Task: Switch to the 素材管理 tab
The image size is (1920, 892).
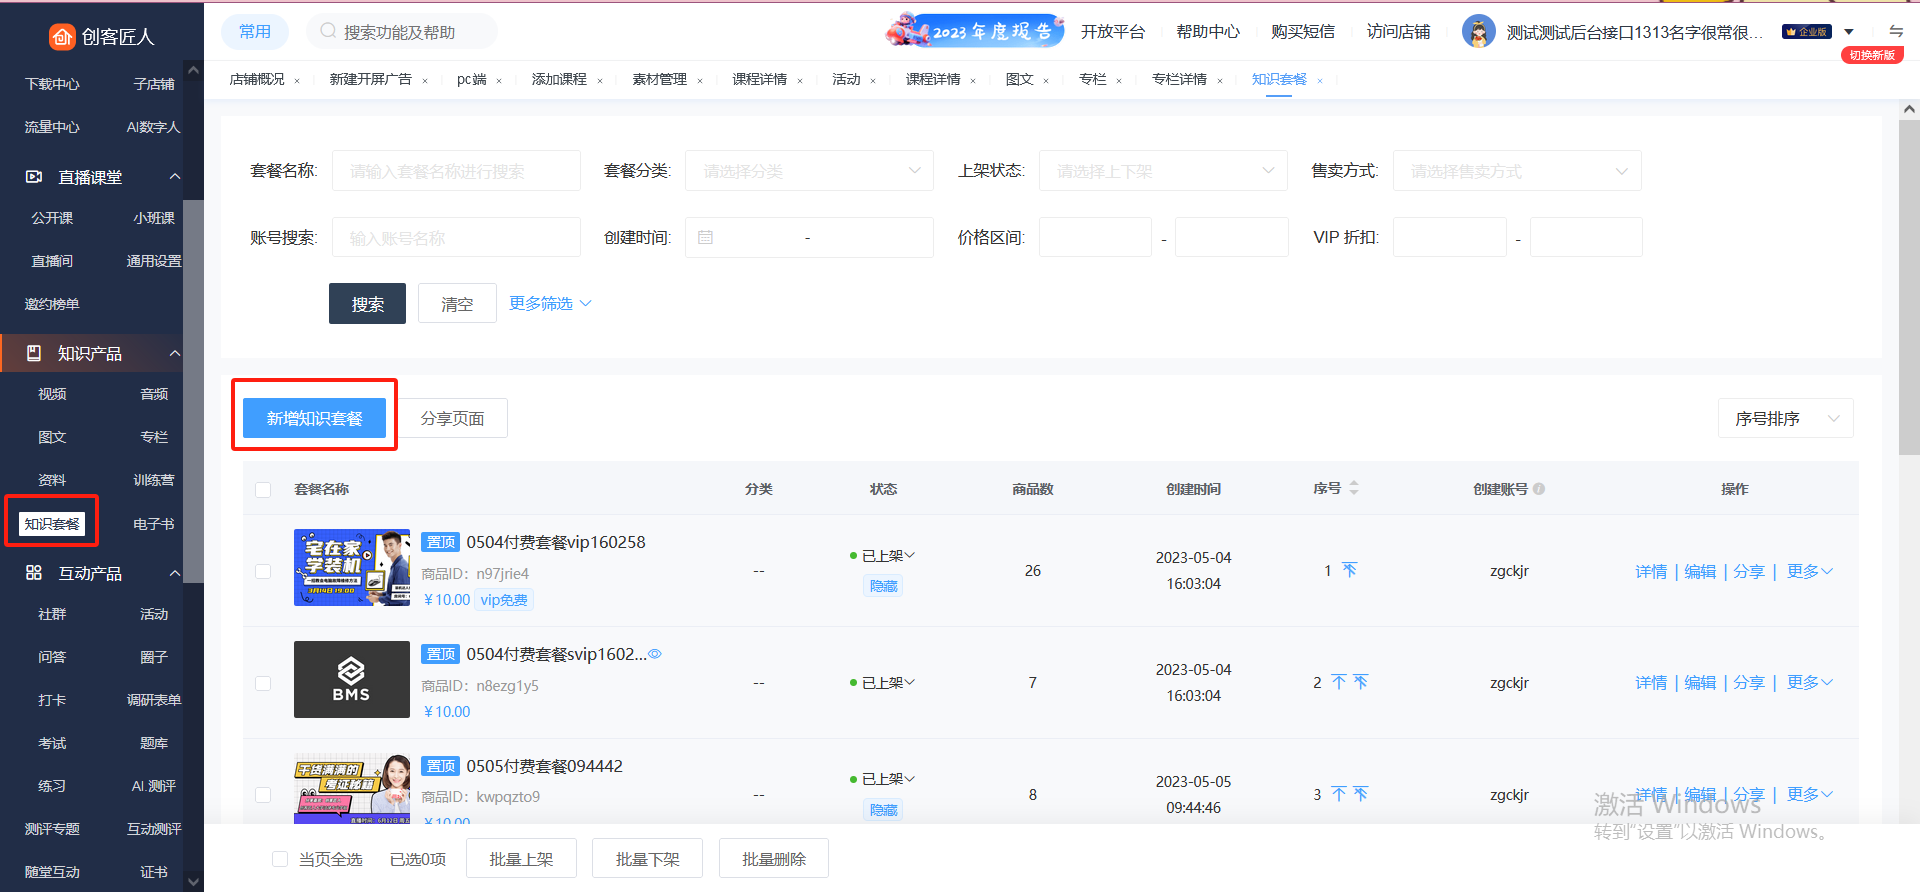Action: point(659,79)
